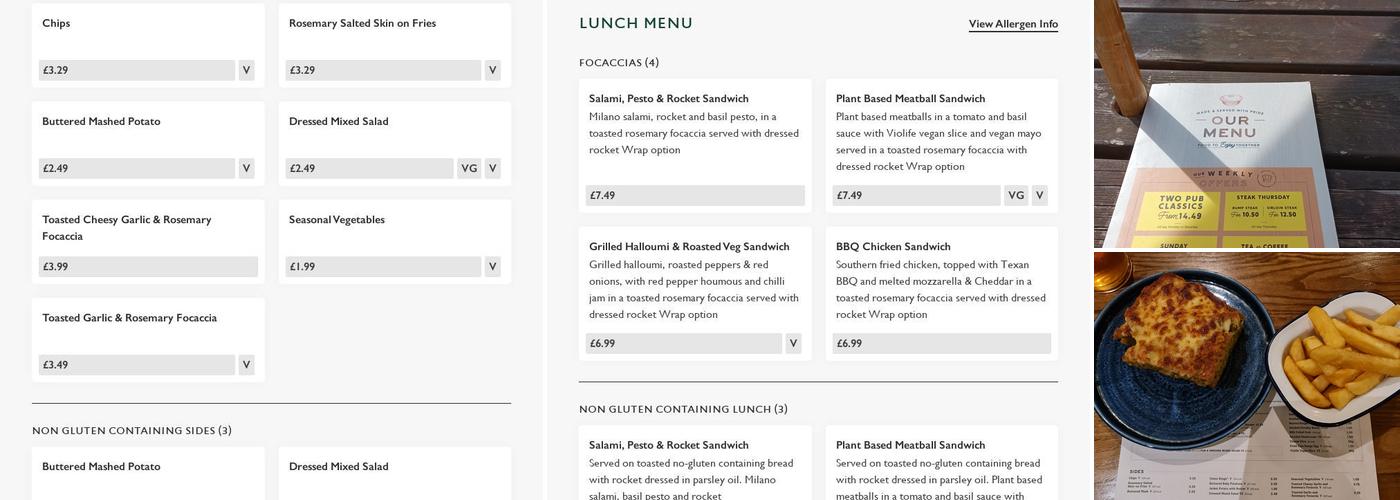Click the V badge on Seasonal Vegetables
This screenshot has height=500, width=1400.
coord(492,267)
